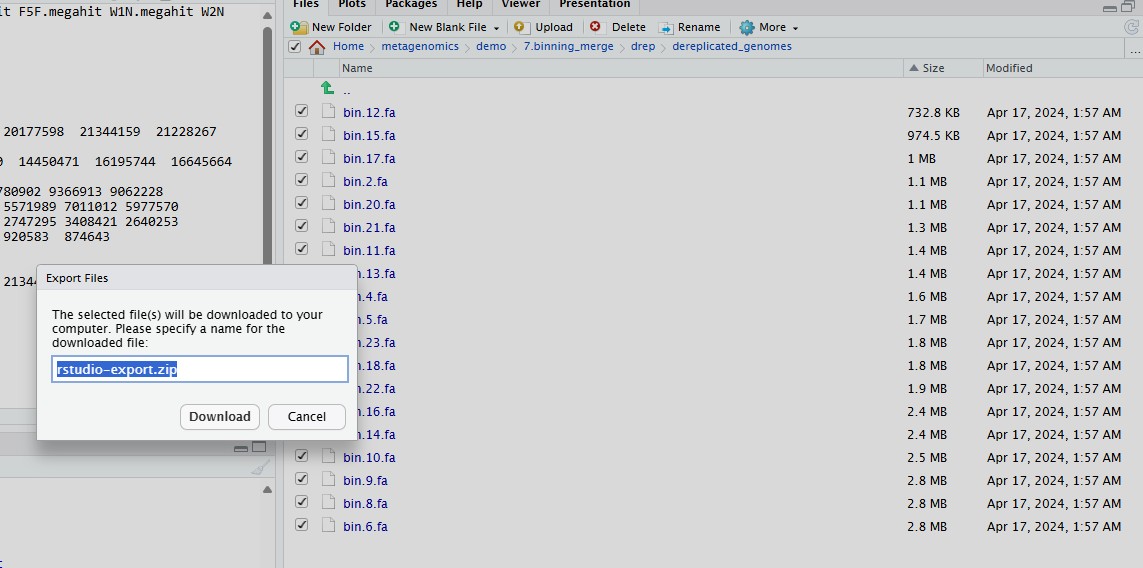Click the New Folder icon

(x=299, y=27)
